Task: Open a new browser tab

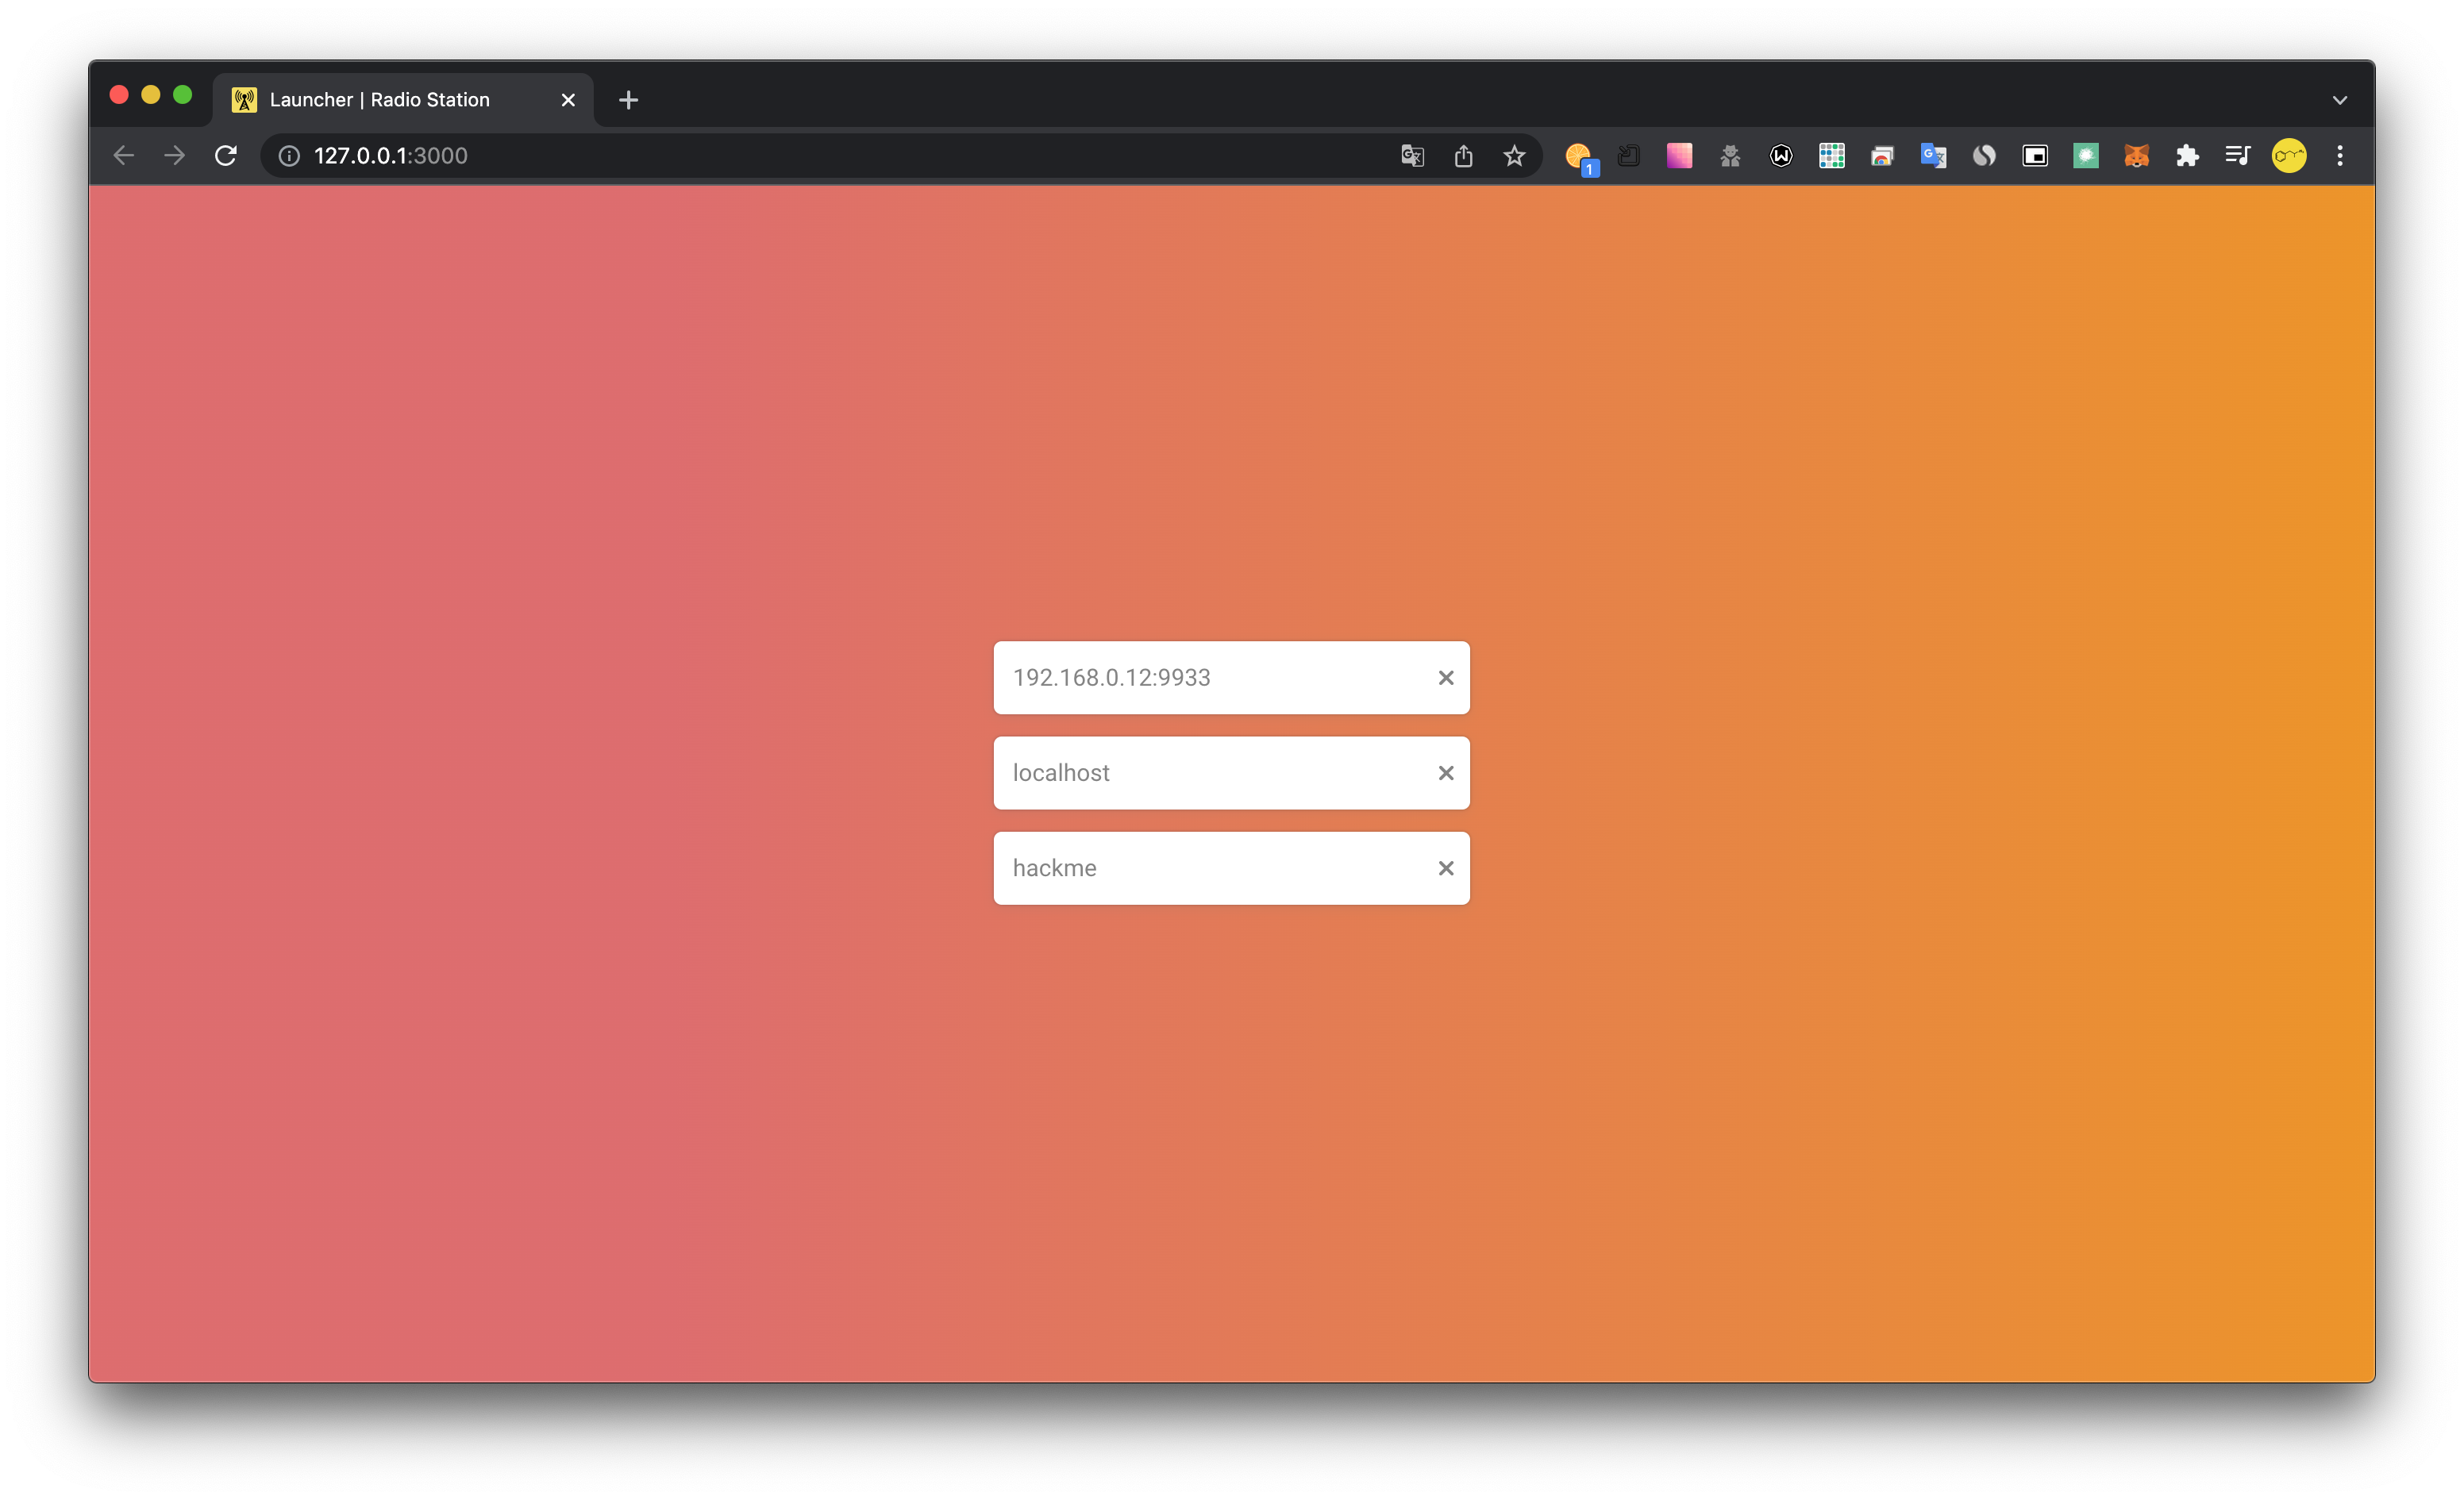Action: coord(628,100)
